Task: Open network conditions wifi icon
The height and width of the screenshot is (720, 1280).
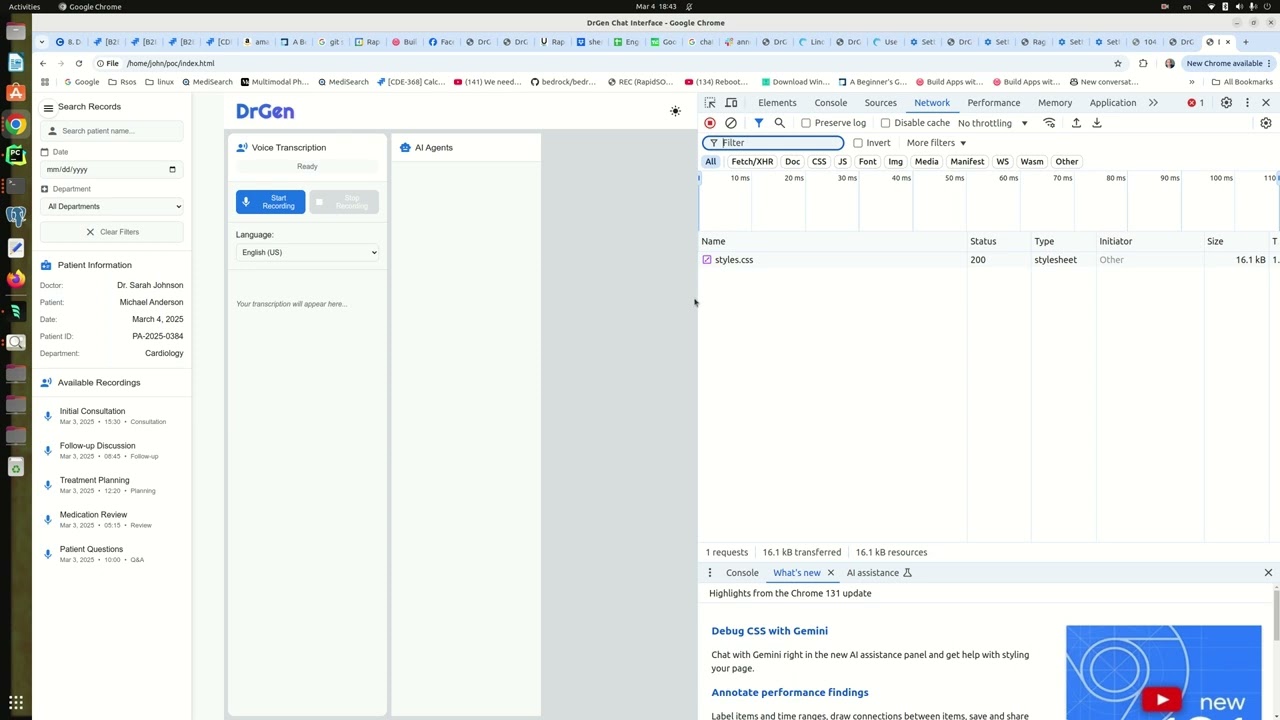Action: (x=1049, y=123)
